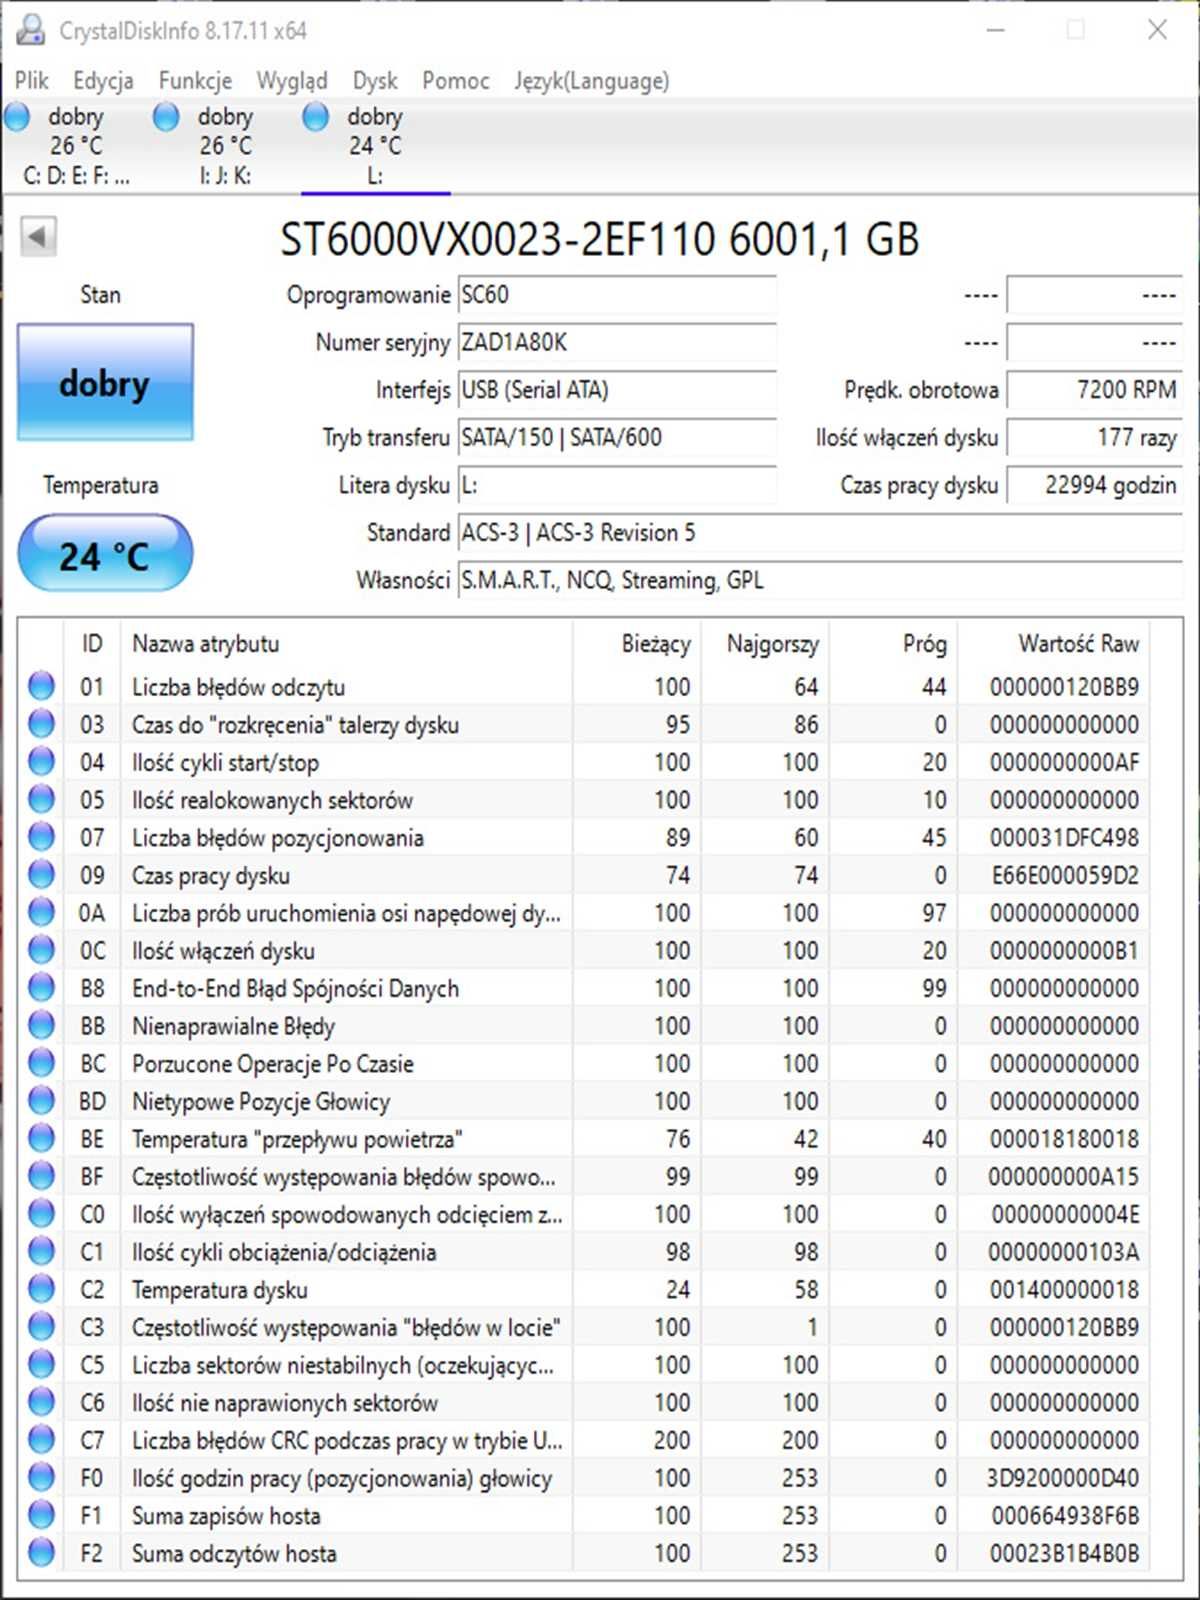Click the serial number field ZAD1A80K

[617, 342]
